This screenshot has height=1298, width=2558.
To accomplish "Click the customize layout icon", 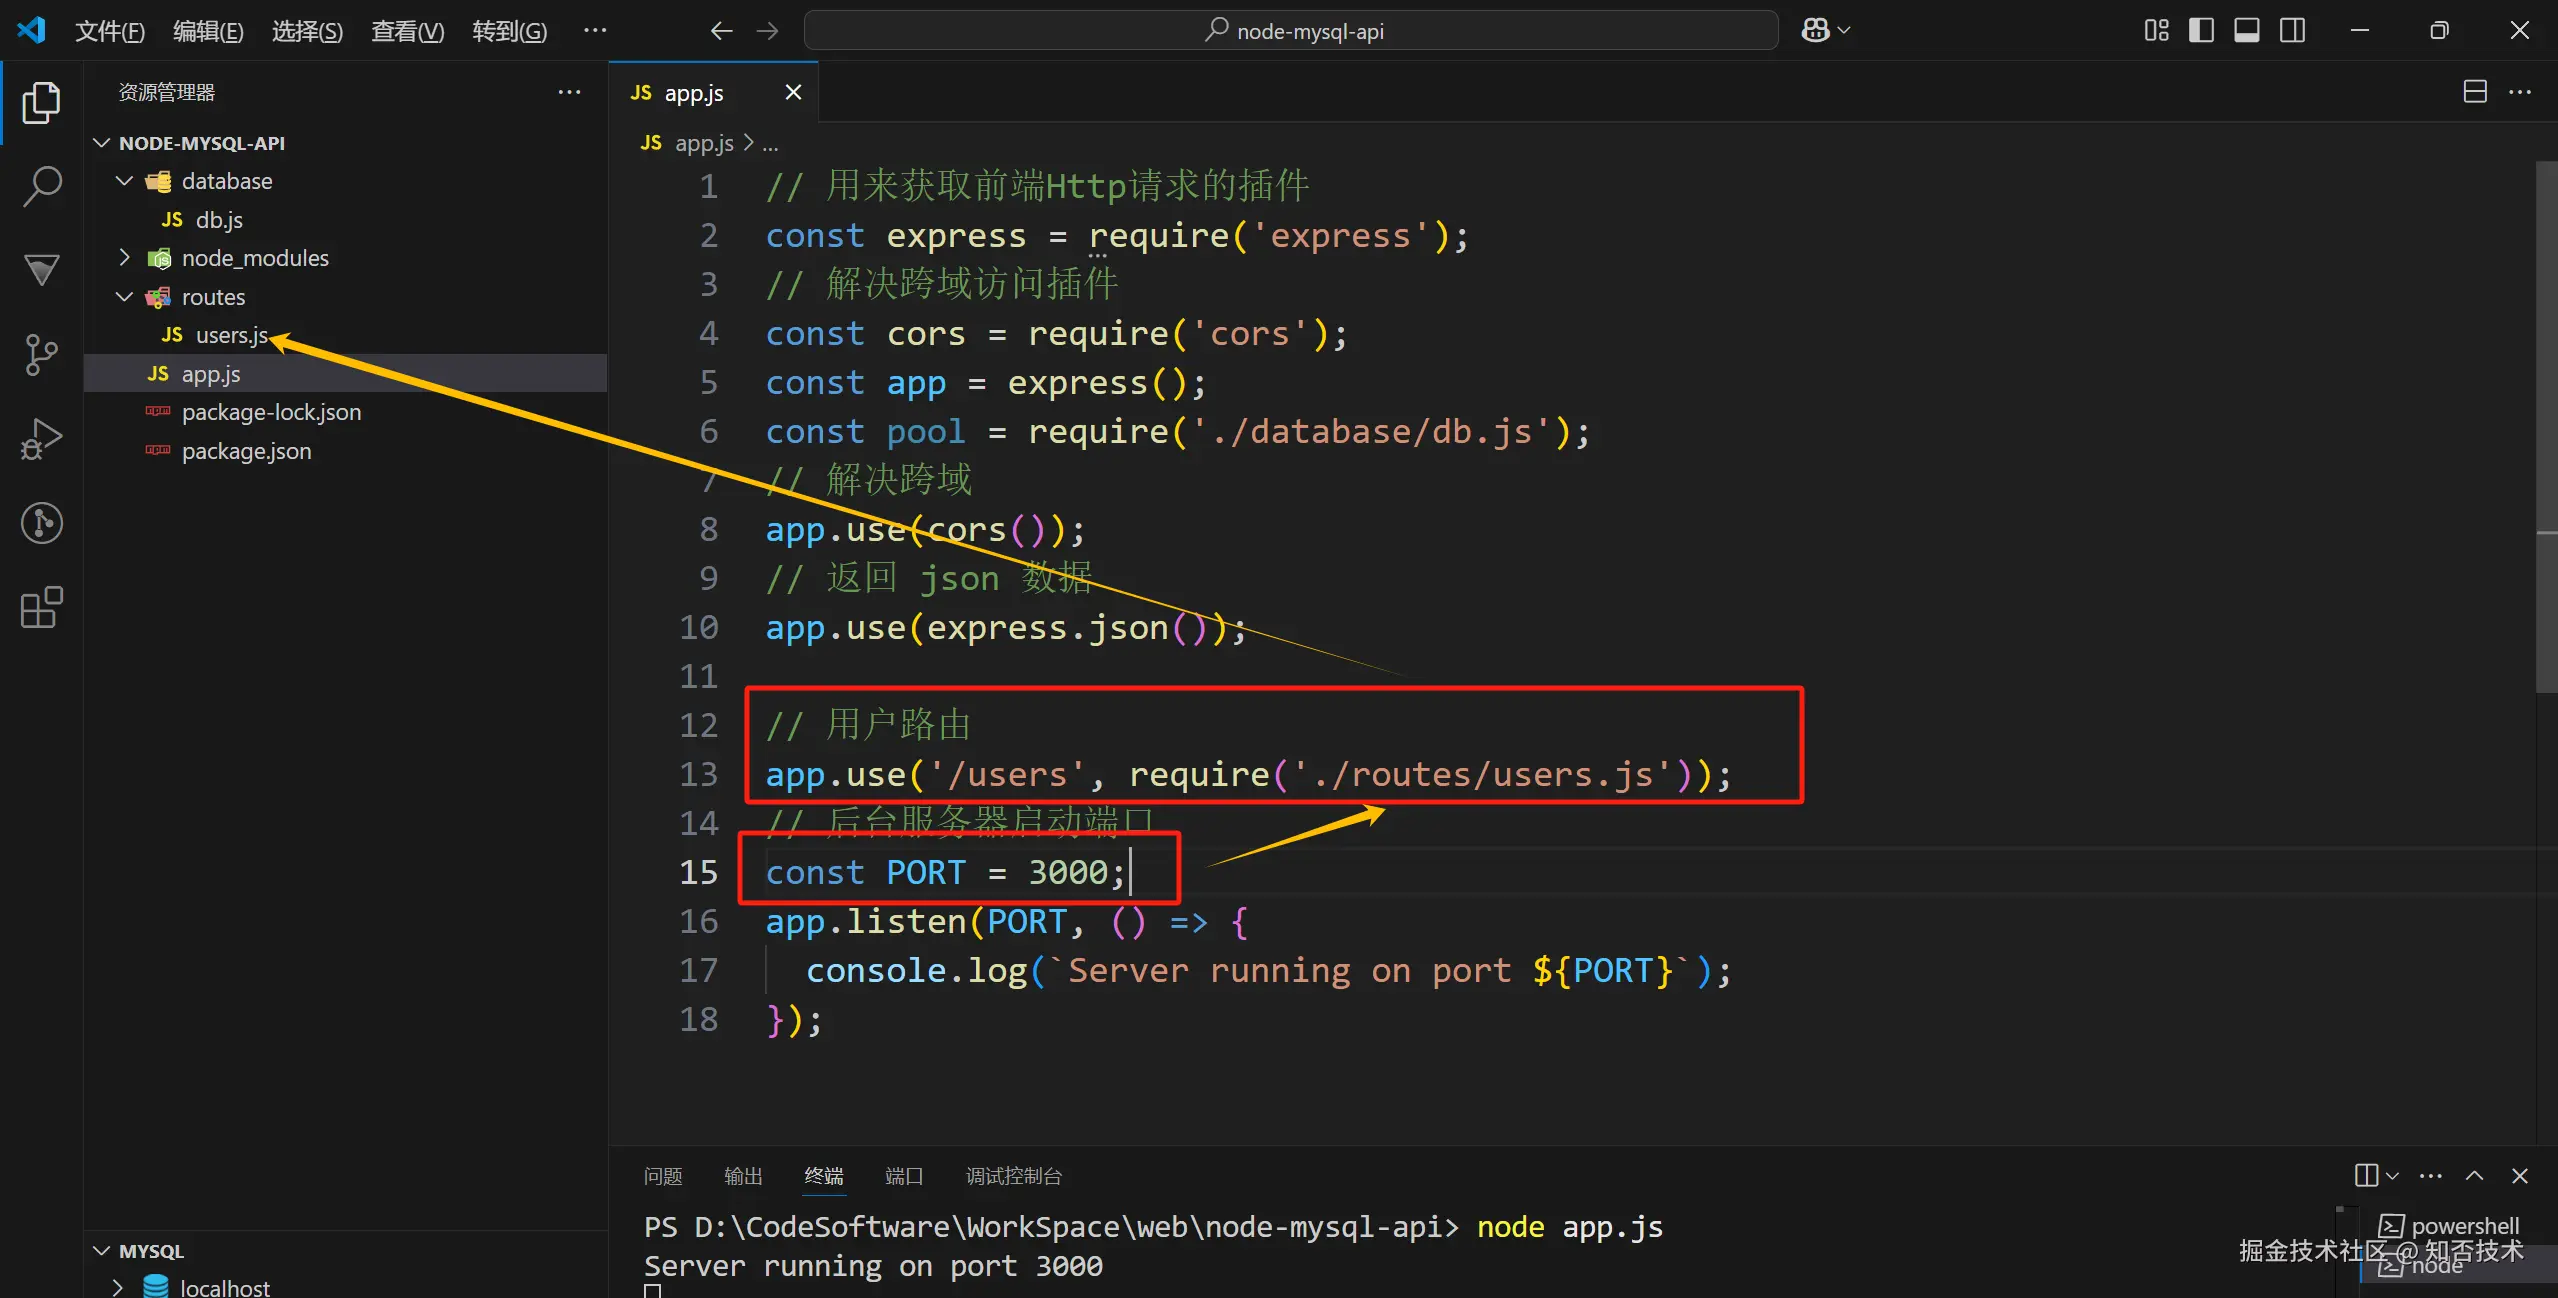I will (2156, 31).
